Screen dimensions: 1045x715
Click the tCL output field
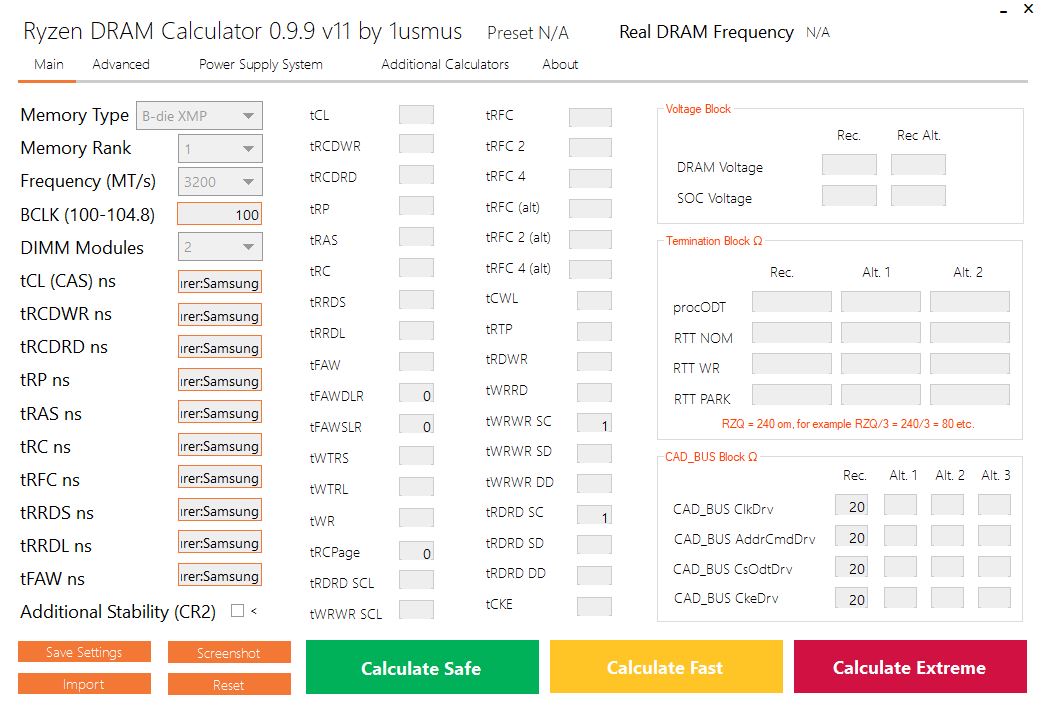pyautogui.click(x=417, y=115)
